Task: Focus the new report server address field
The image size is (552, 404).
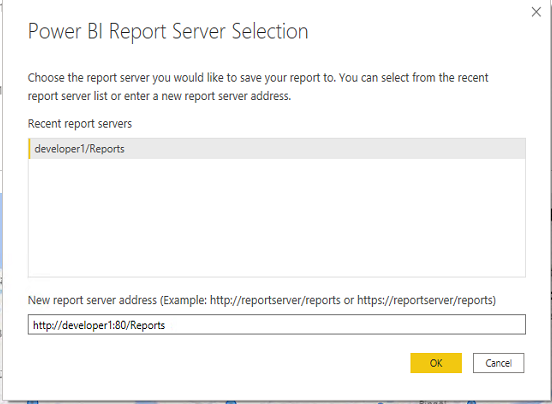Action: (277, 324)
